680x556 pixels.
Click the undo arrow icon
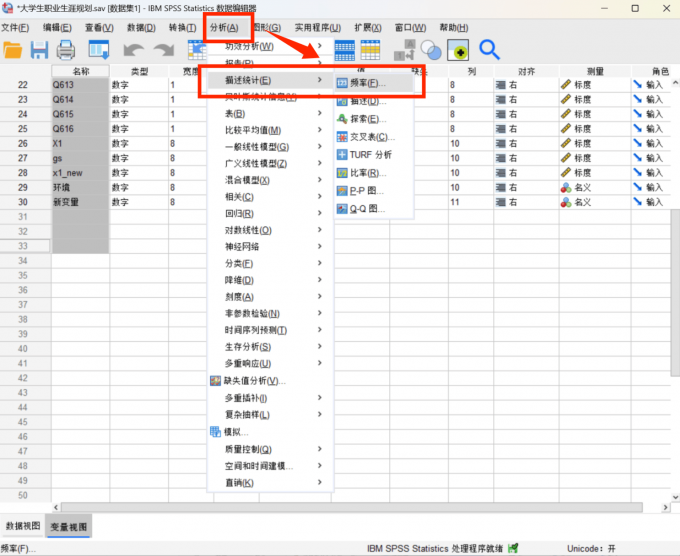(133, 50)
